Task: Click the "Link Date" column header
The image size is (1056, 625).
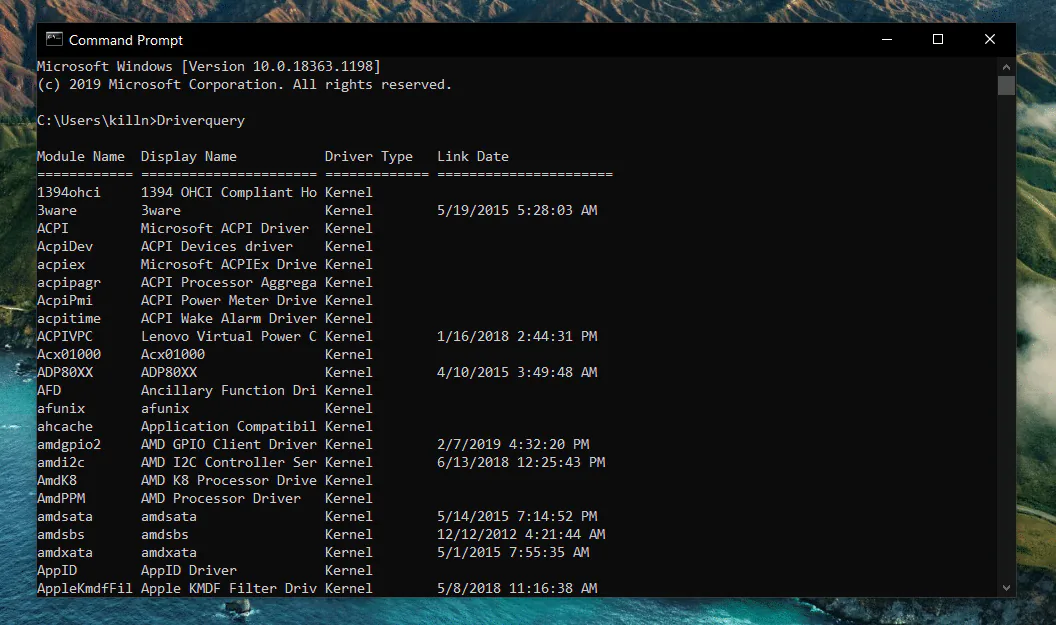Action: (473, 156)
